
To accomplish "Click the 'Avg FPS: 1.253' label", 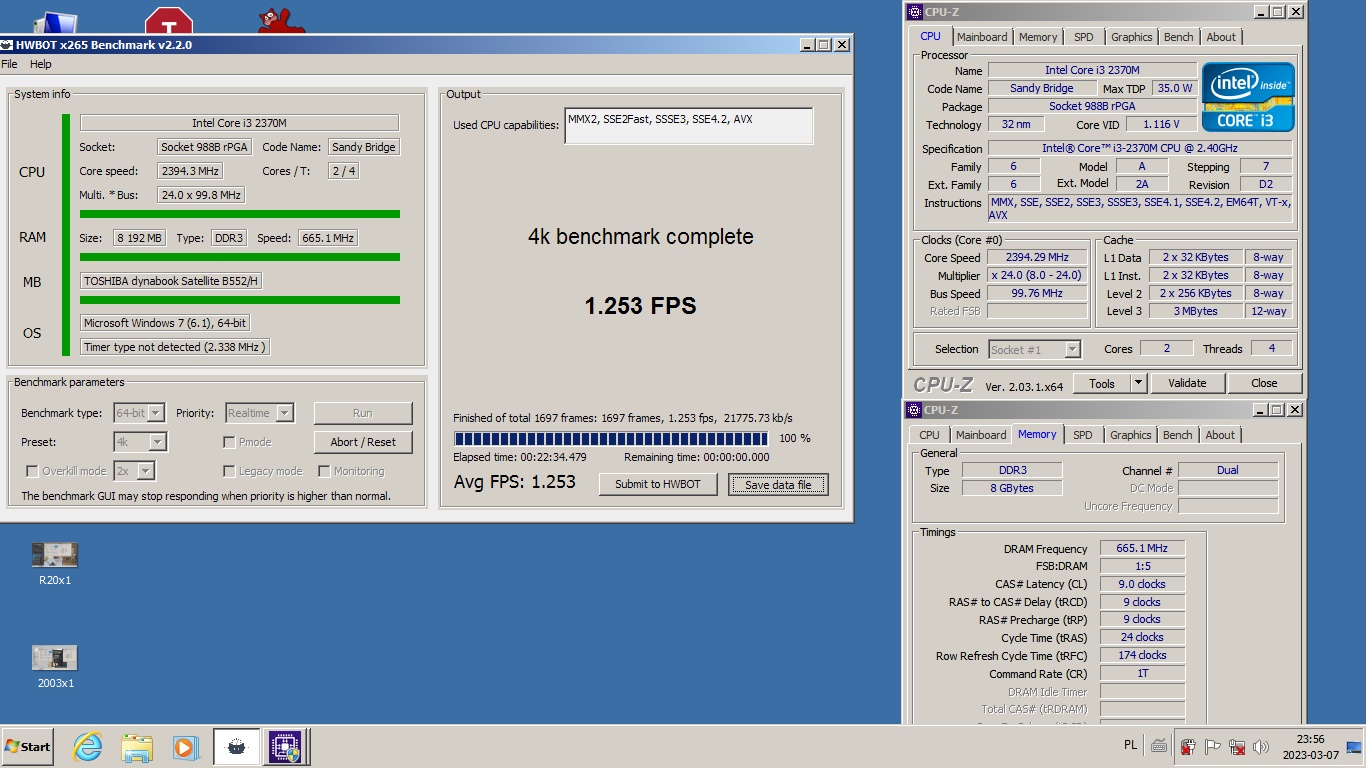I will click(x=515, y=482).
